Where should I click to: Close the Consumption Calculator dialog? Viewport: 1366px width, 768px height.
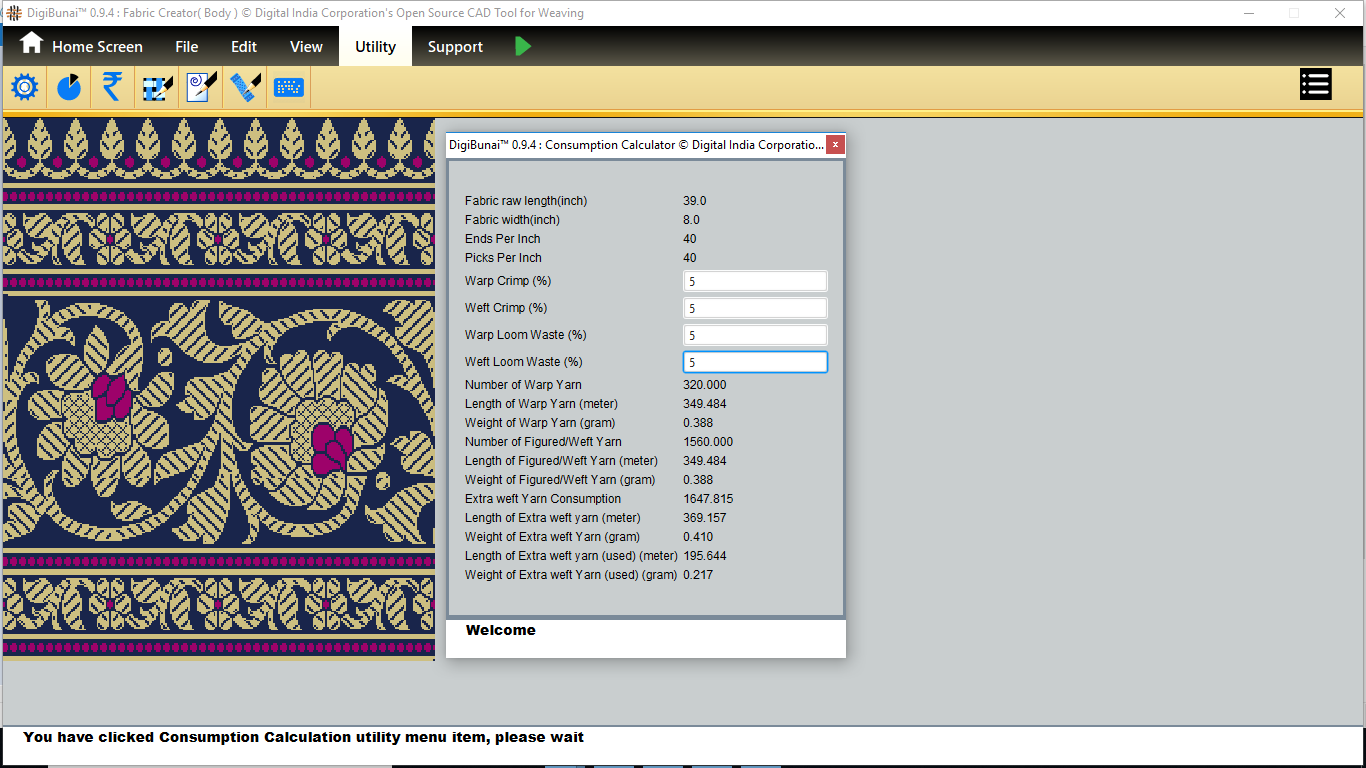pyautogui.click(x=835, y=145)
